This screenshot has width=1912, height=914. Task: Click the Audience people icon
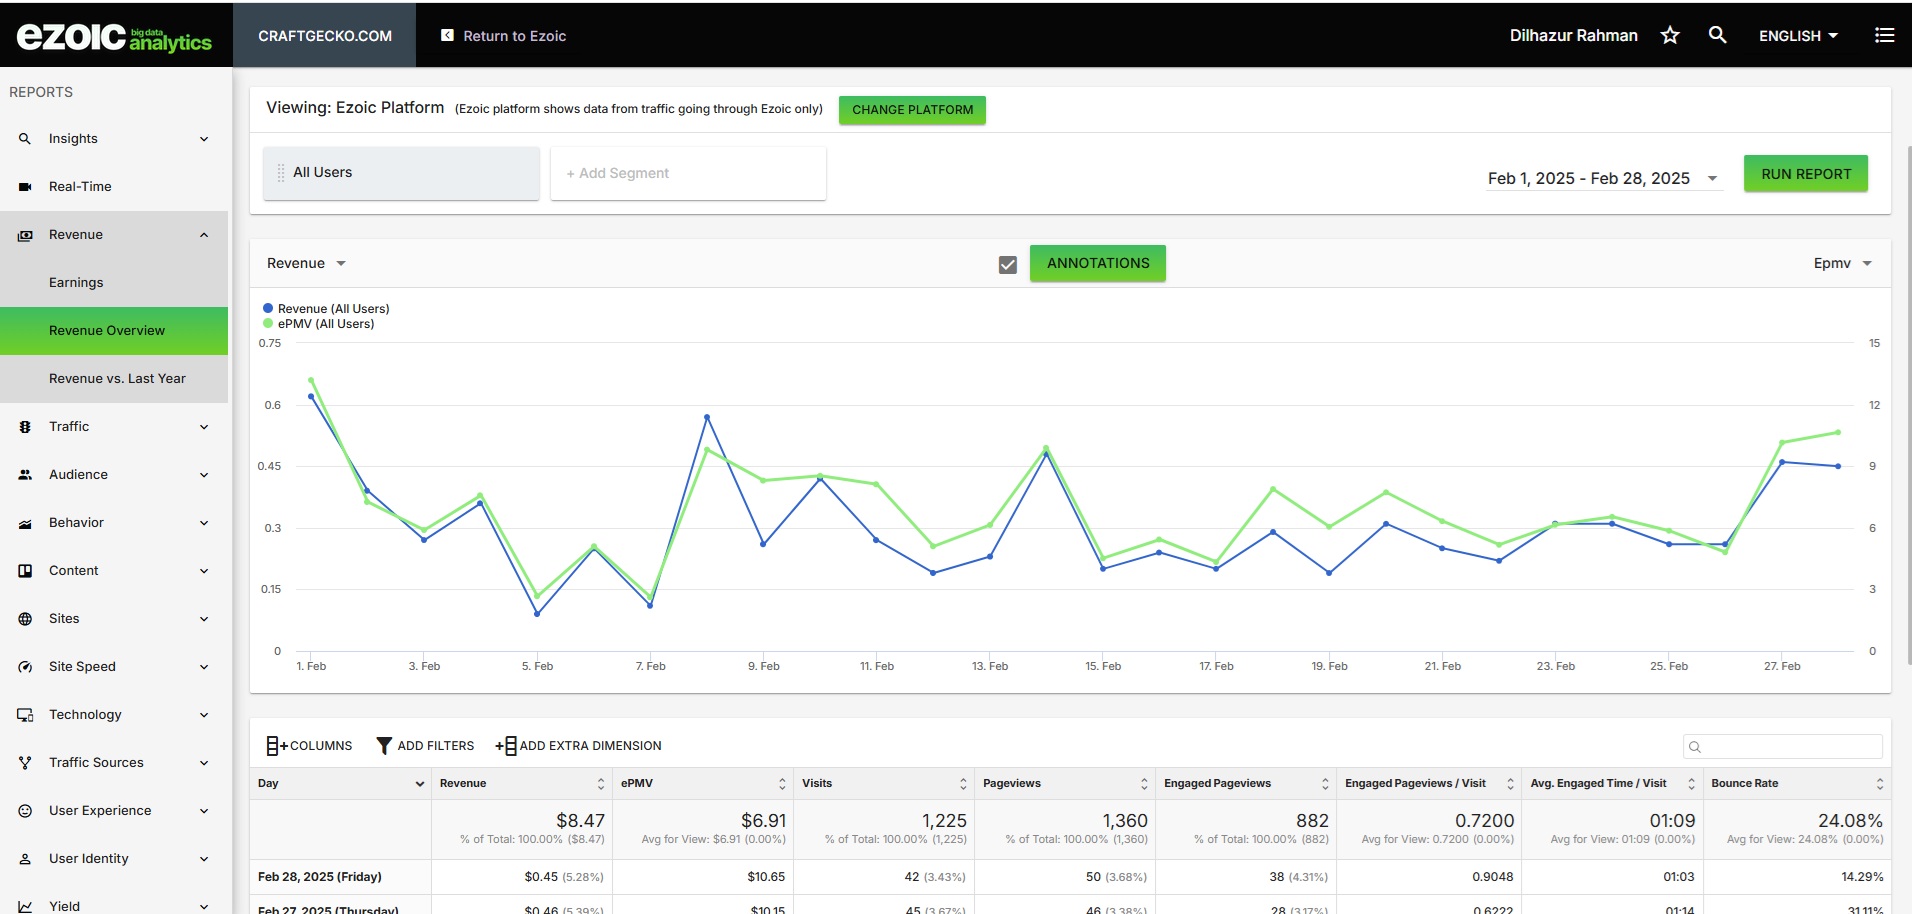(x=25, y=475)
